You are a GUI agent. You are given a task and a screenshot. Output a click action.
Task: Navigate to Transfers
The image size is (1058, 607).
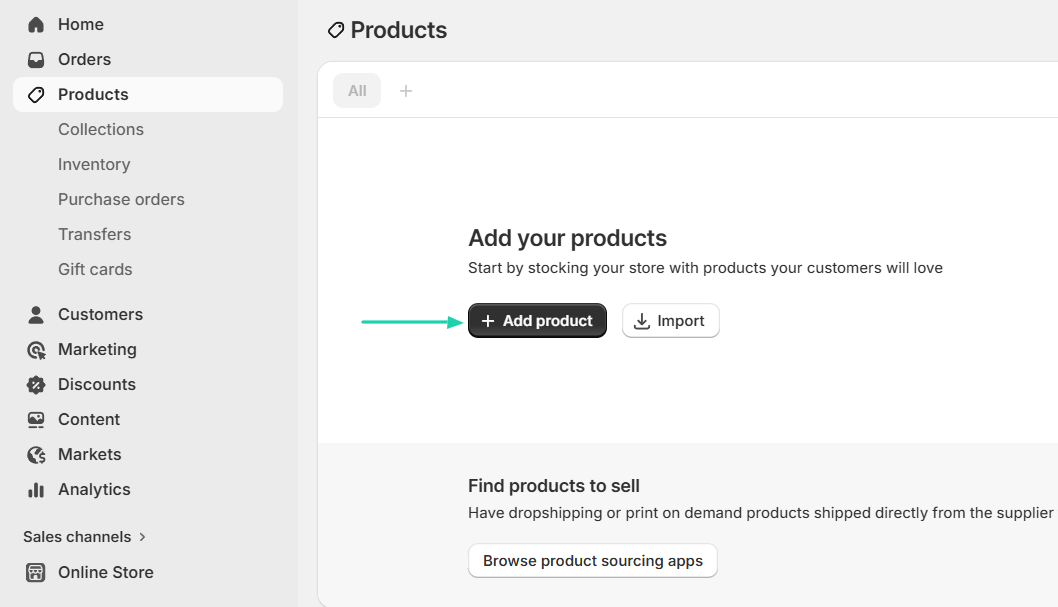pos(94,234)
